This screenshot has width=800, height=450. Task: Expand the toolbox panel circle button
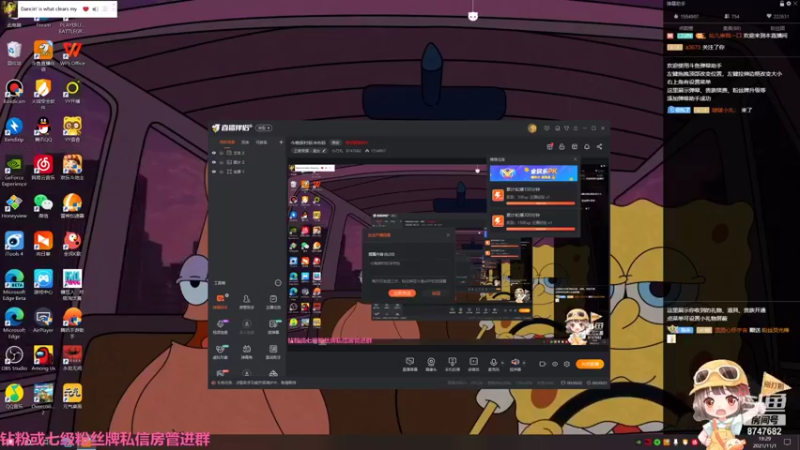click(278, 283)
